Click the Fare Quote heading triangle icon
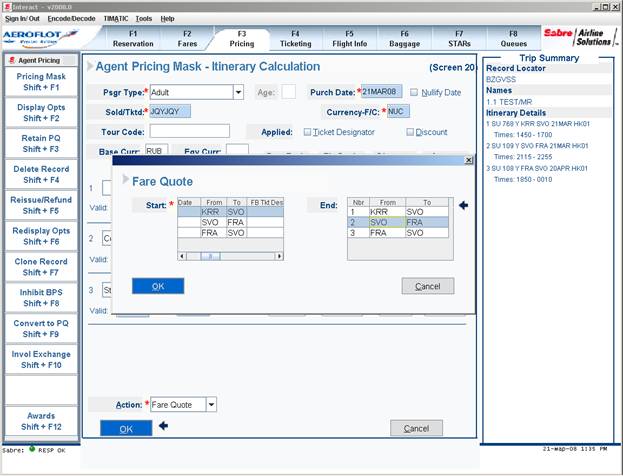 pos(125,179)
